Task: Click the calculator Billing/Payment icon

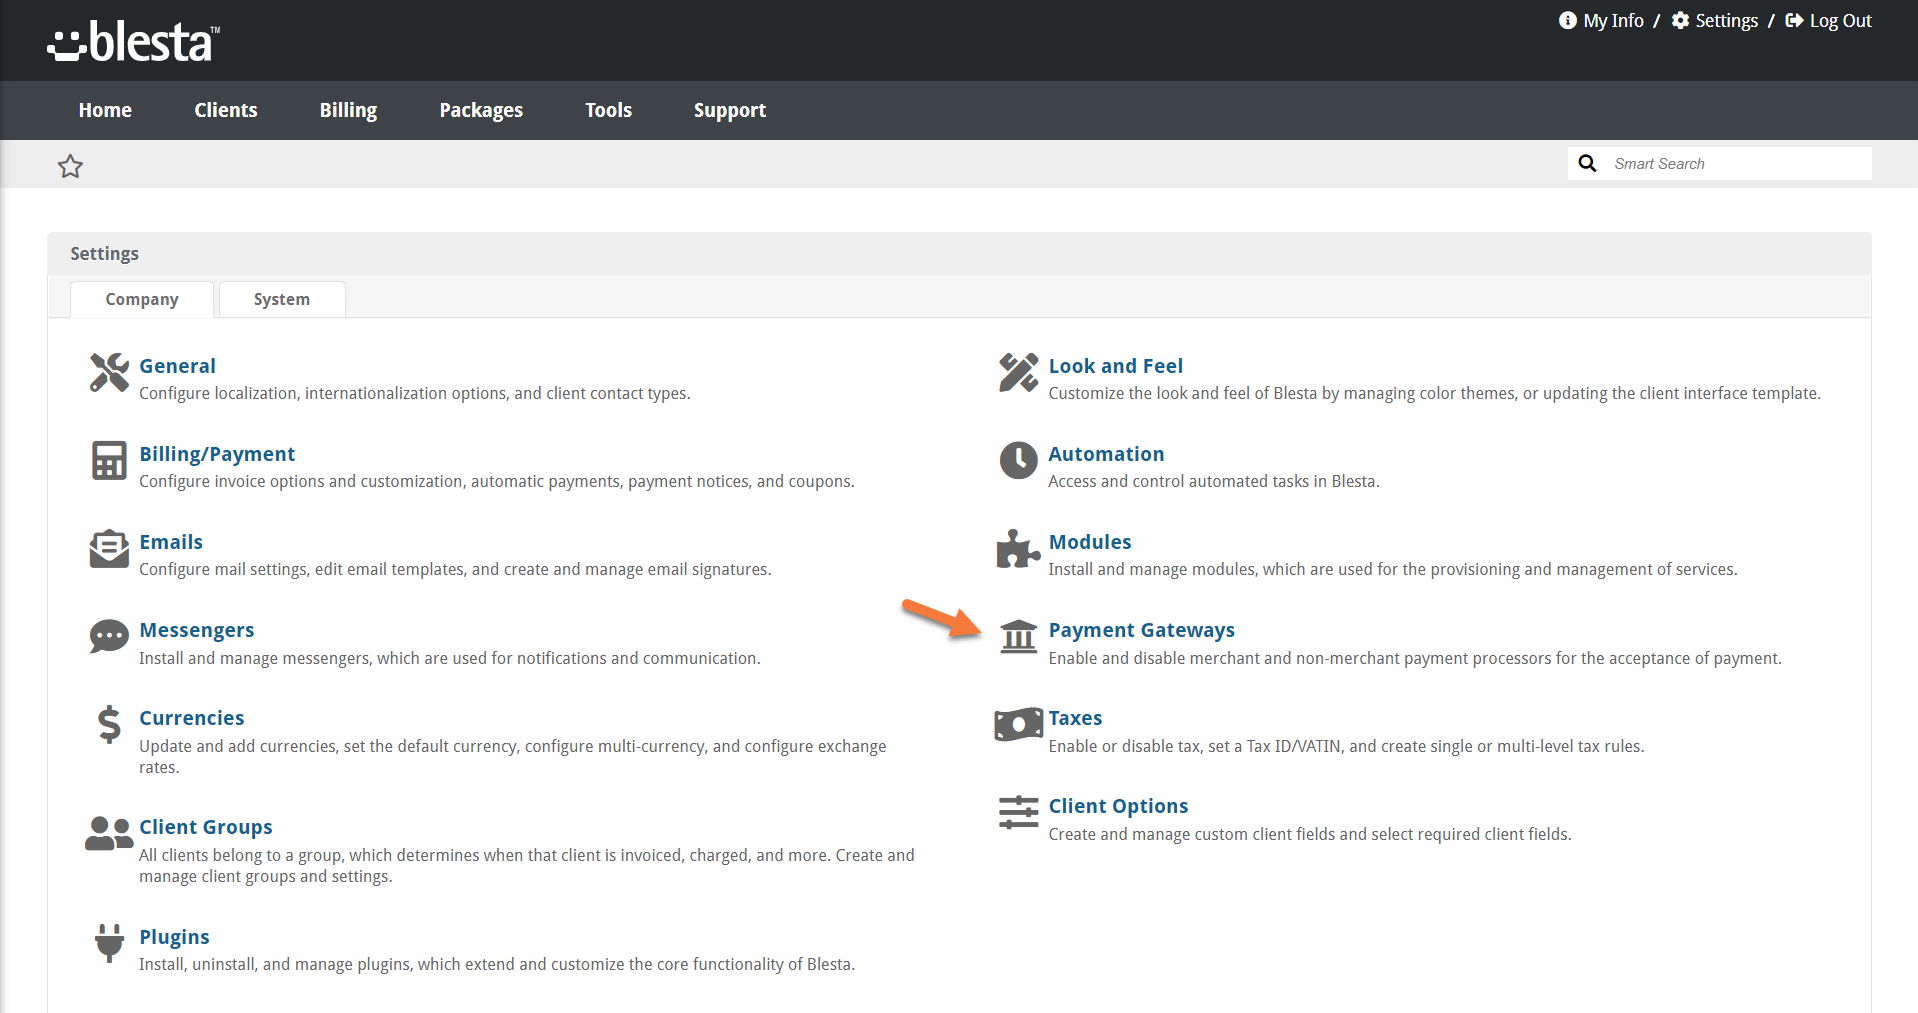Action: tap(109, 461)
